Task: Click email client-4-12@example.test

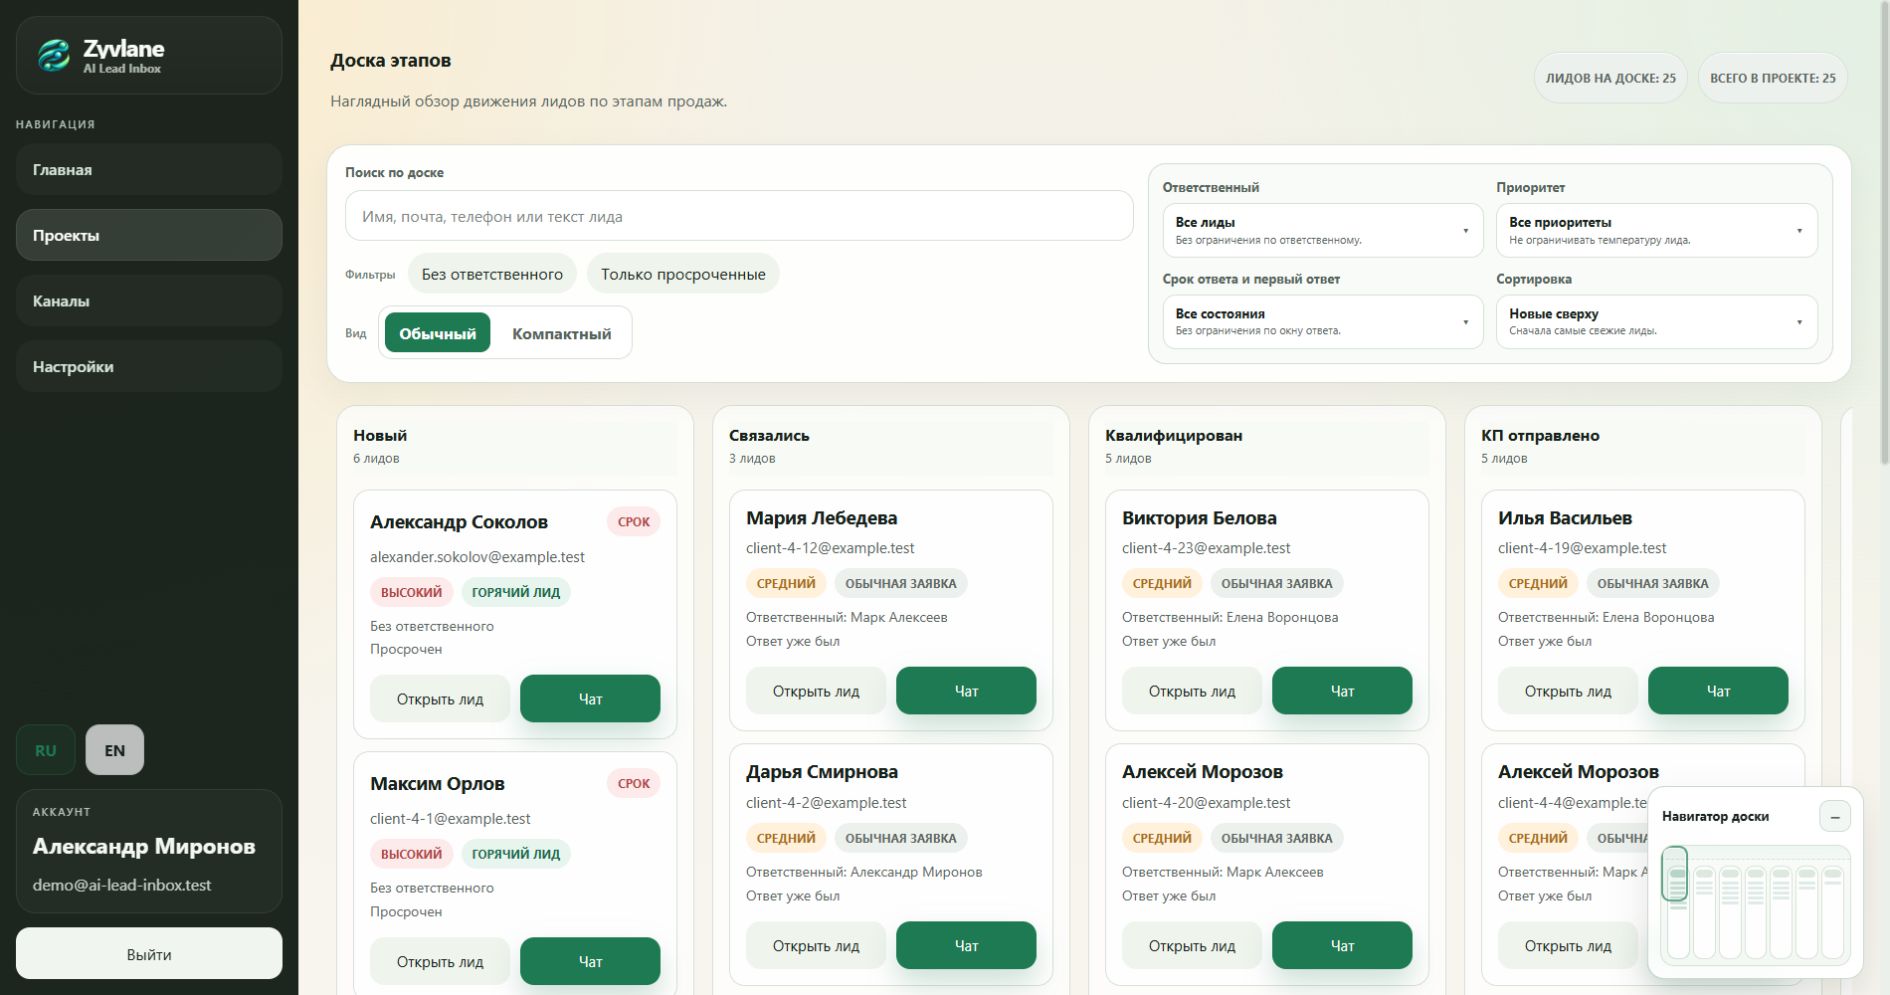Action: [x=830, y=548]
